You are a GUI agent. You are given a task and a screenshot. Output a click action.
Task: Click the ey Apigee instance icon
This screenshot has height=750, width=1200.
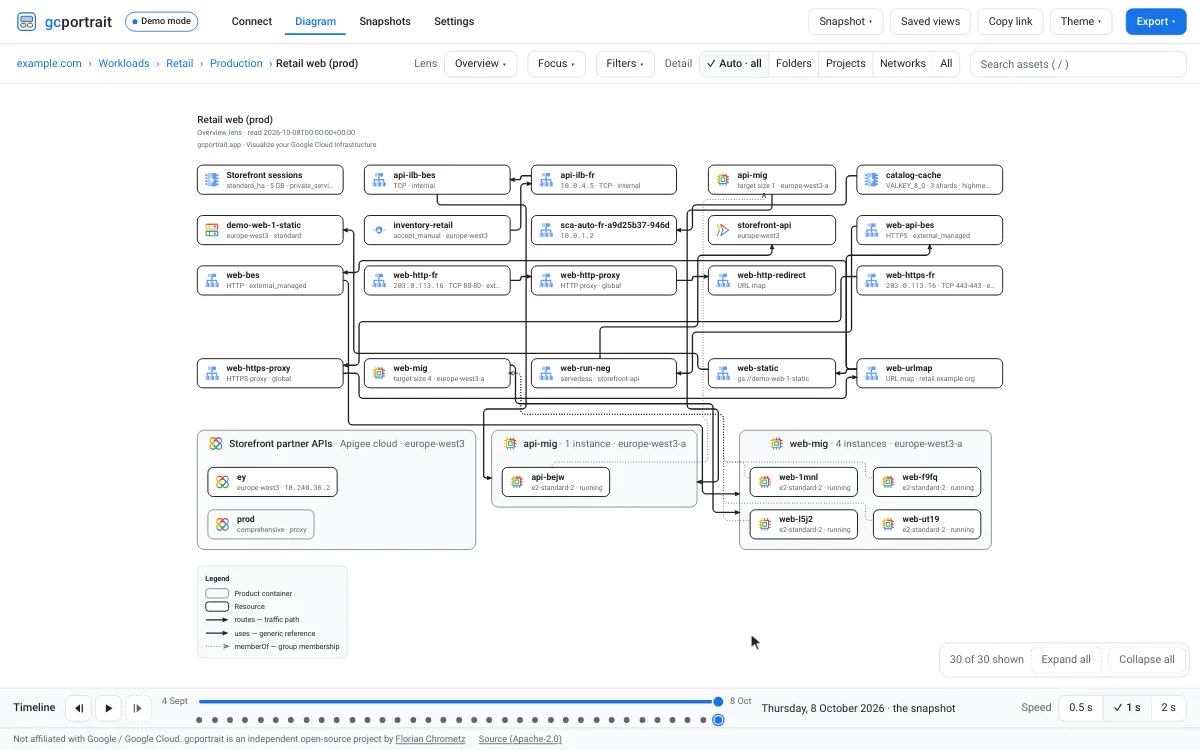pos(222,482)
